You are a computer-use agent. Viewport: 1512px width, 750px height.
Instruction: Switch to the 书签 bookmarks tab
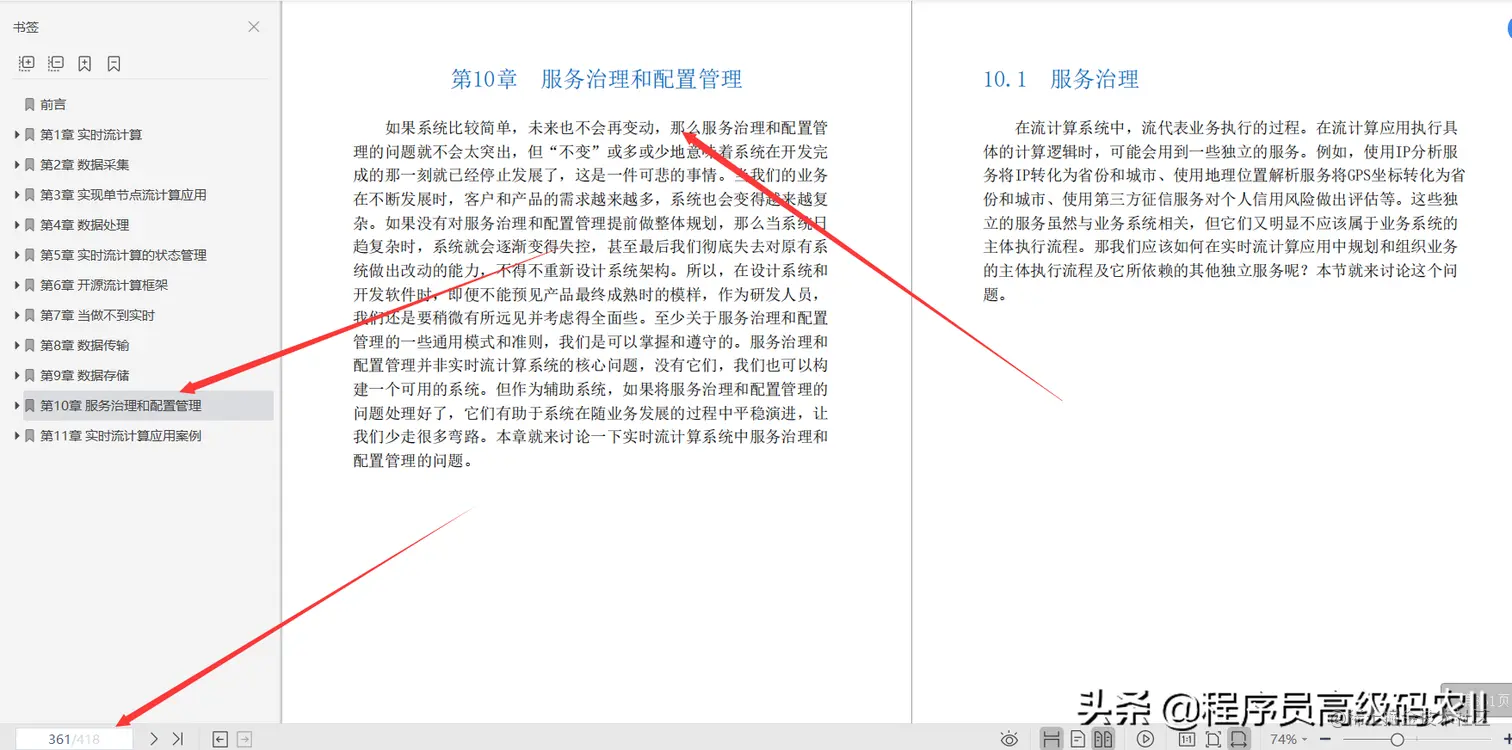pyautogui.click(x=27, y=27)
